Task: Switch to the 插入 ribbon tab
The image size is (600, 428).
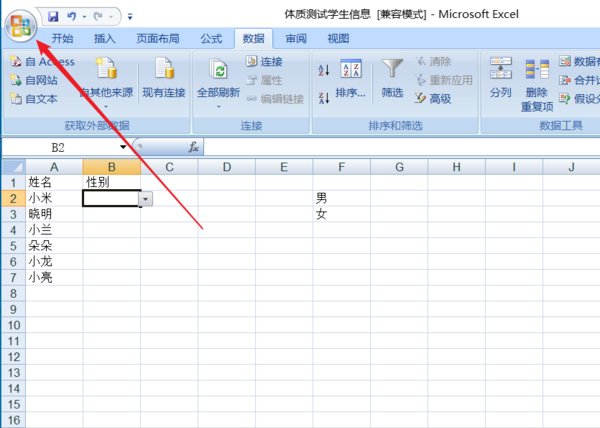Action: pos(105,39)
